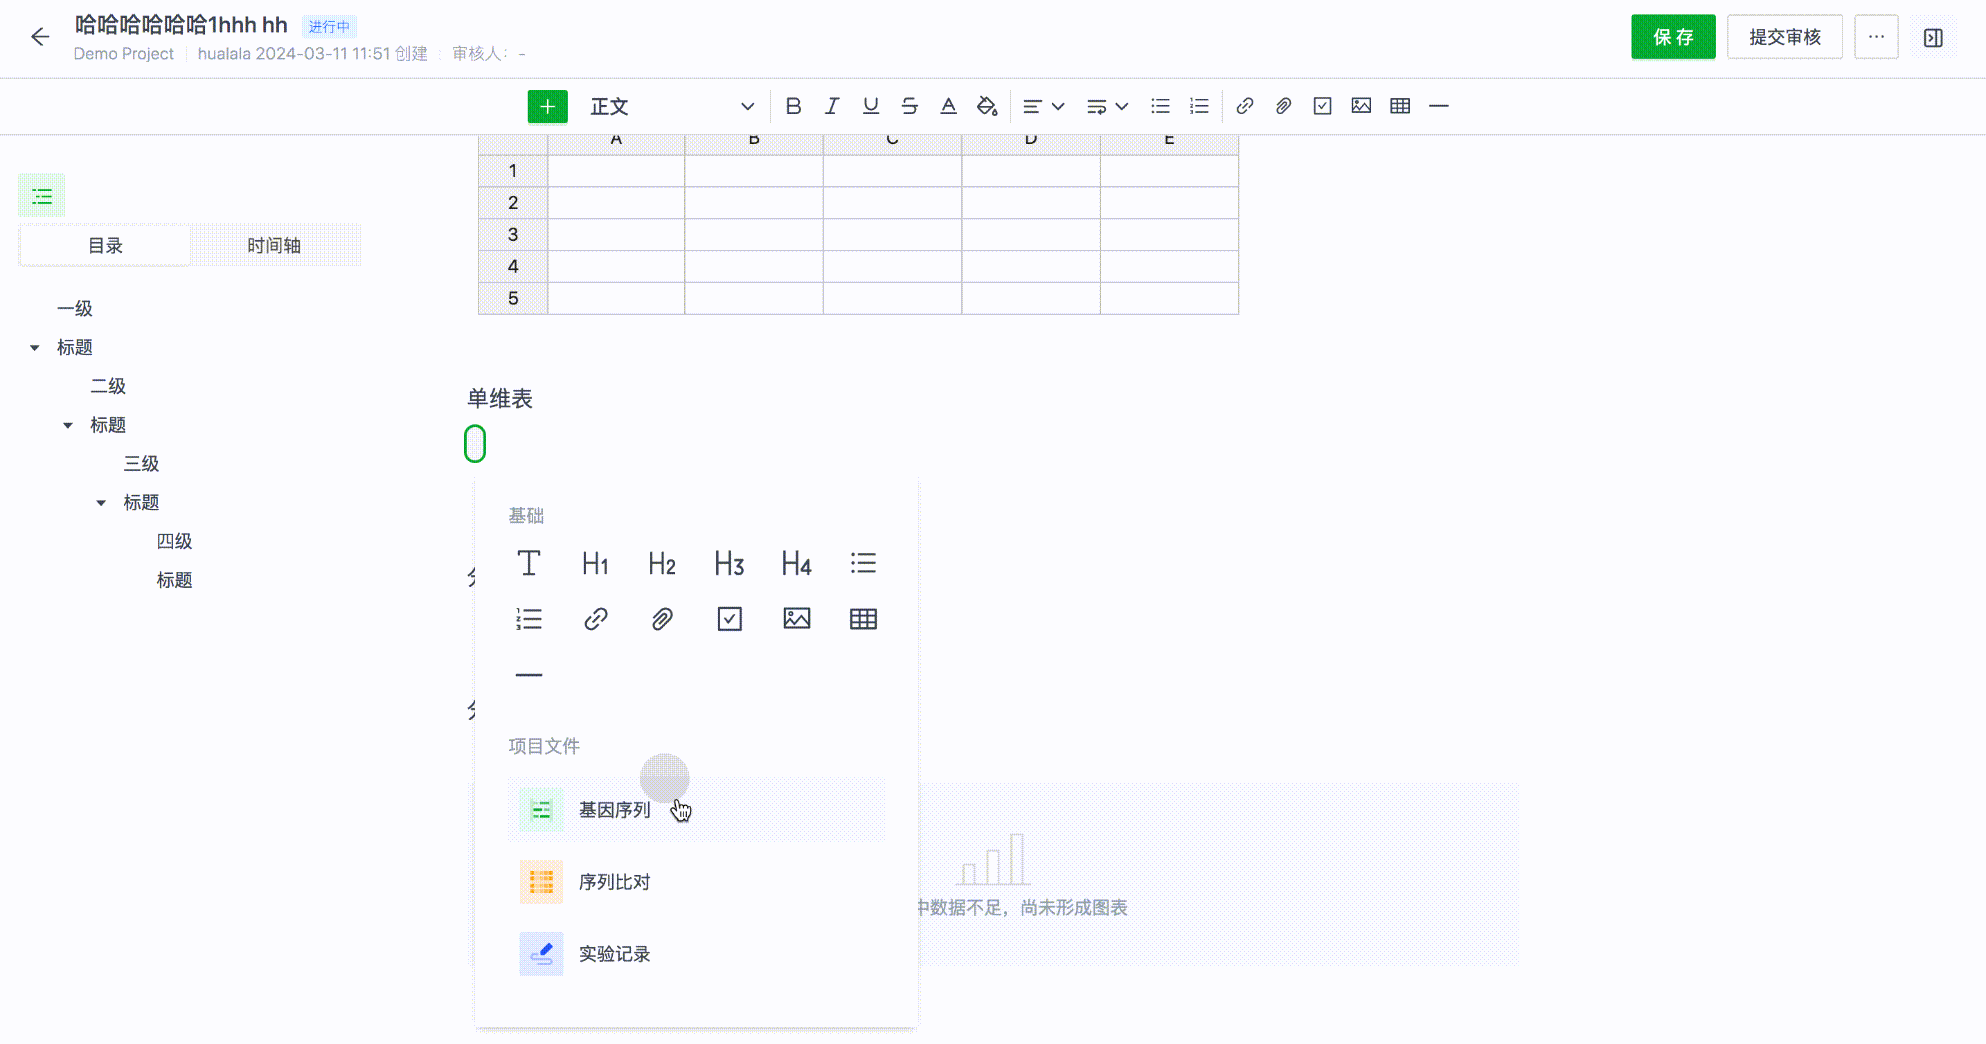Insert H2 heading from popup menu

pyautogui.click(x=662, y=564)
